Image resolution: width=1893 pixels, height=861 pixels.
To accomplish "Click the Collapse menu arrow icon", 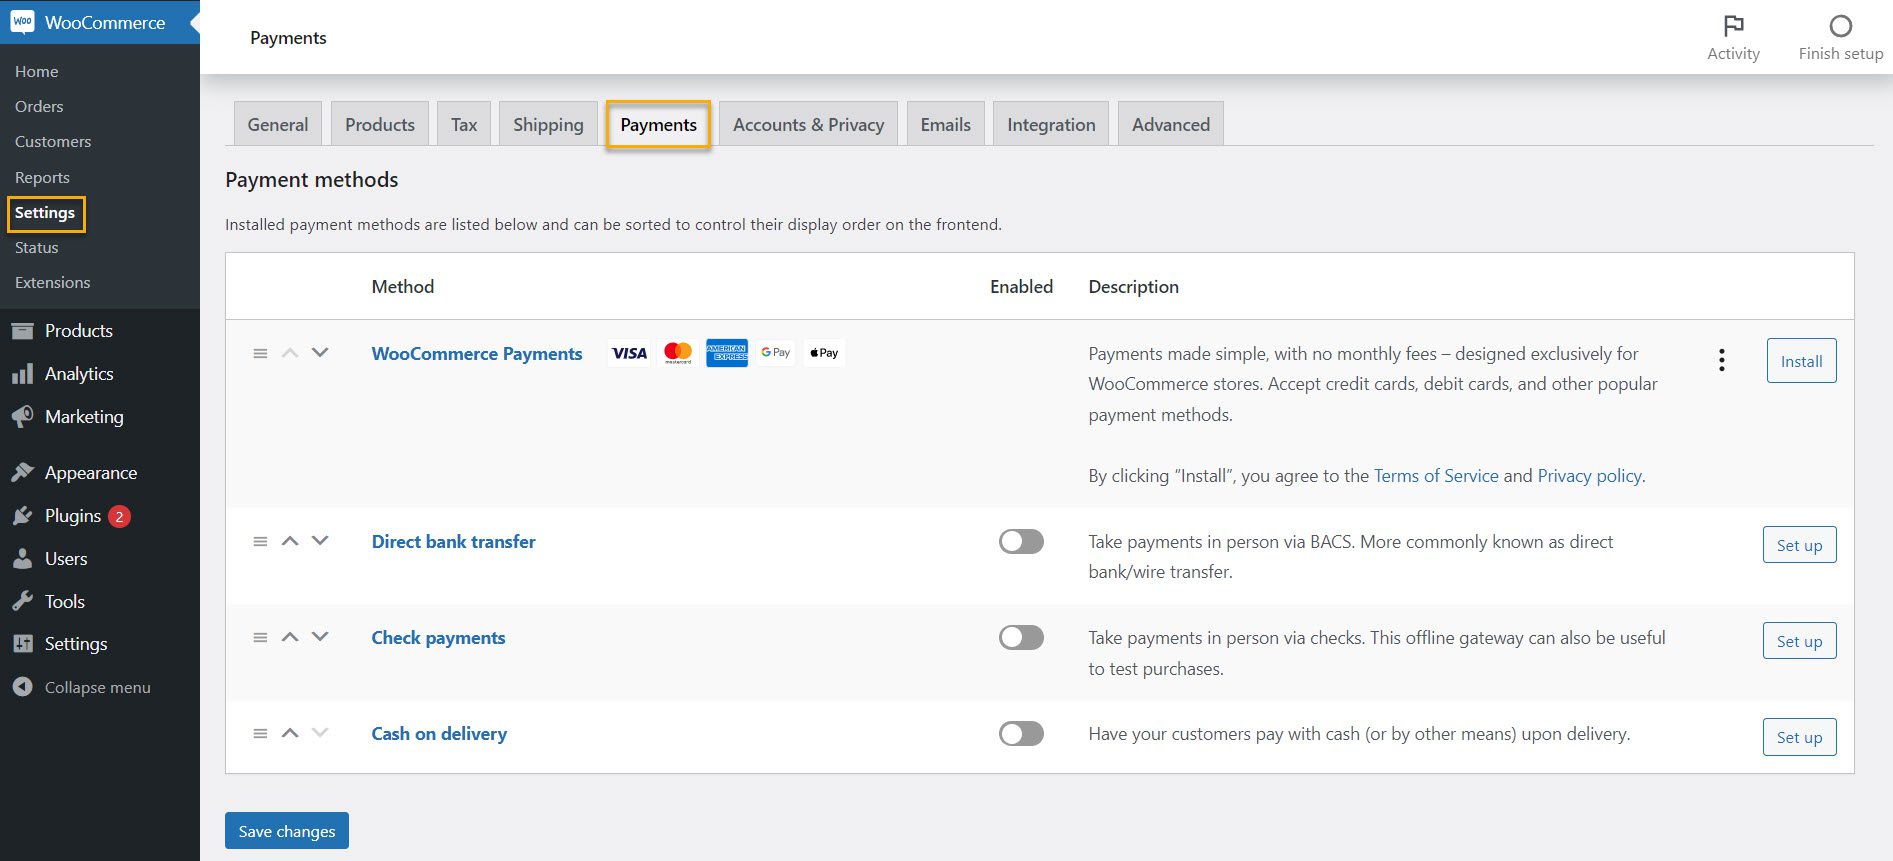I will pyautogui.click(x=22, y=687).
